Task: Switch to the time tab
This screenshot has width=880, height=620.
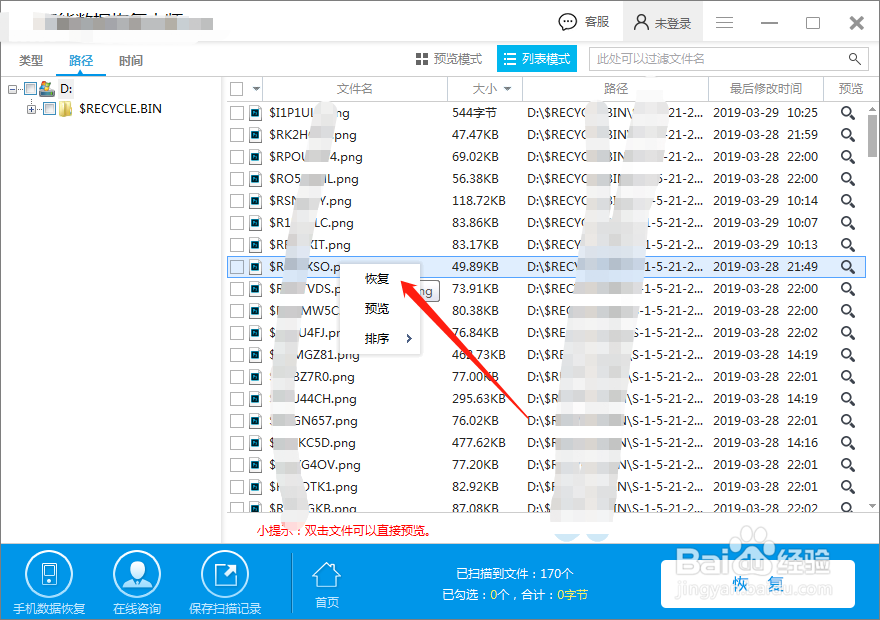Action: coord(131,60)
